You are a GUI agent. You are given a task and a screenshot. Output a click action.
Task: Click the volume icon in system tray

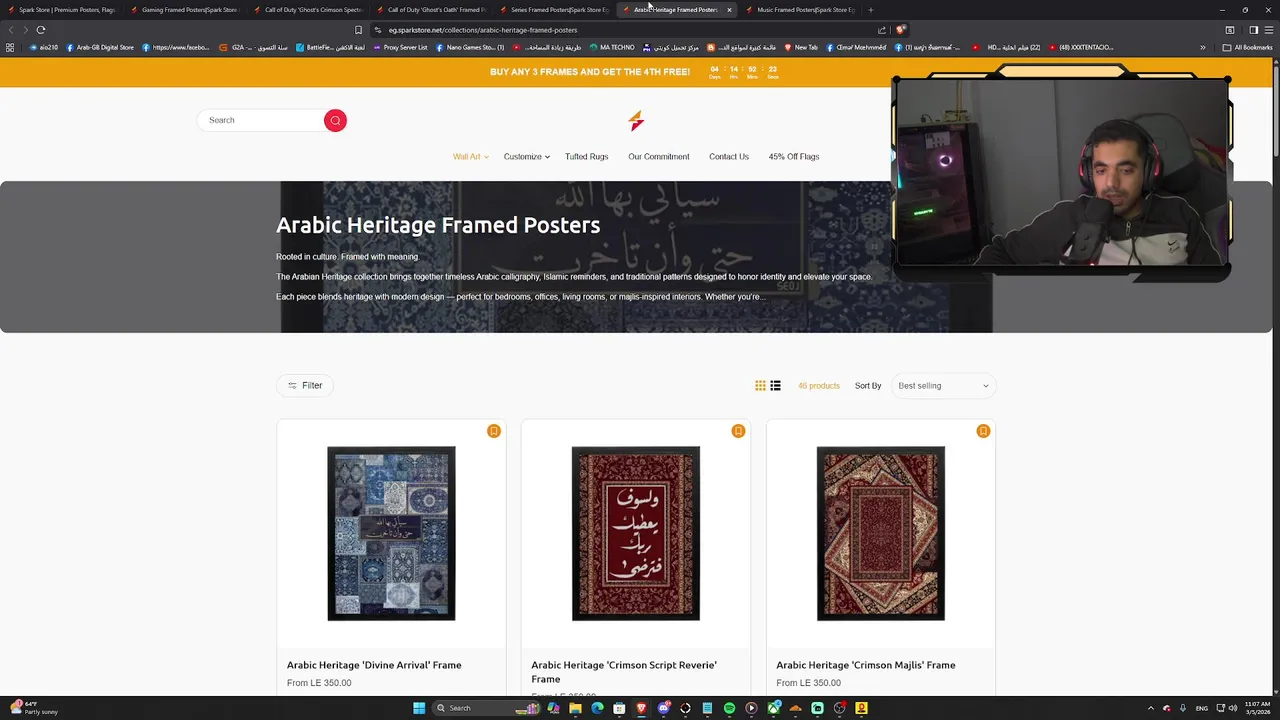click(1232, 708)
